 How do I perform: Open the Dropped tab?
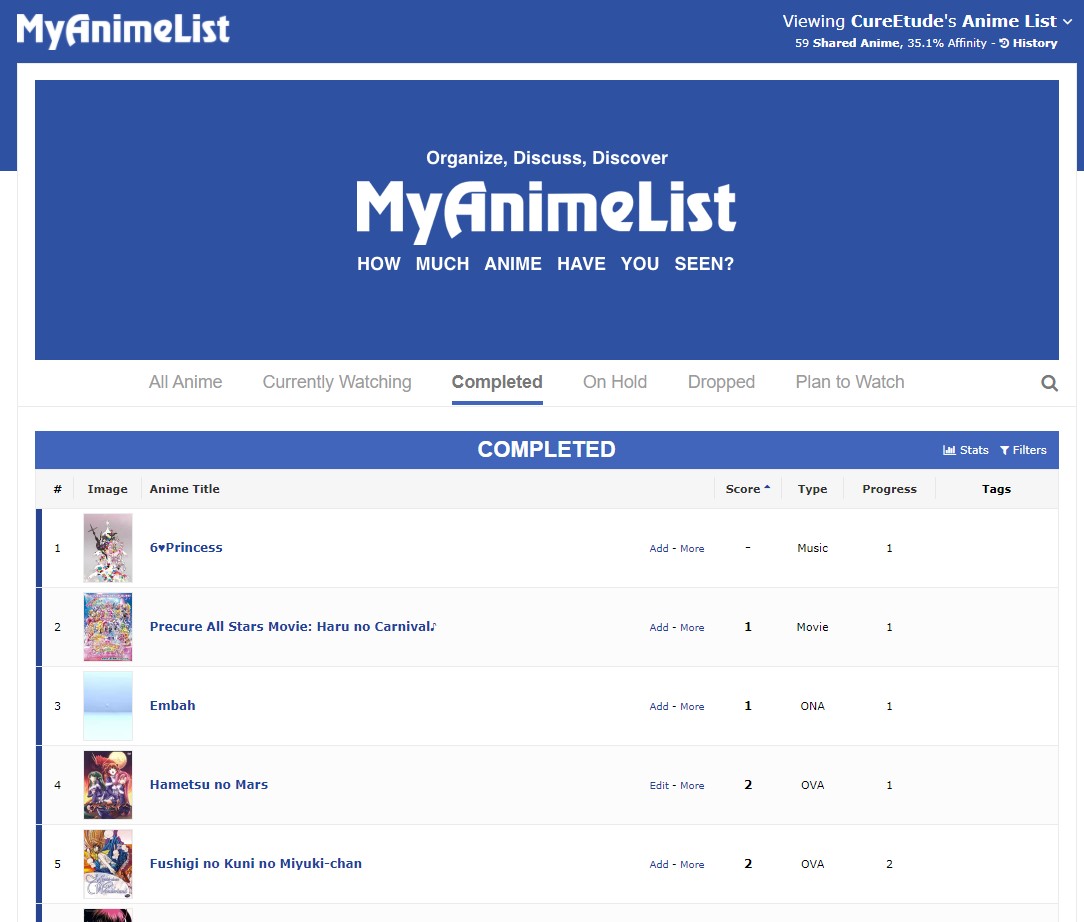pos(721,382)
